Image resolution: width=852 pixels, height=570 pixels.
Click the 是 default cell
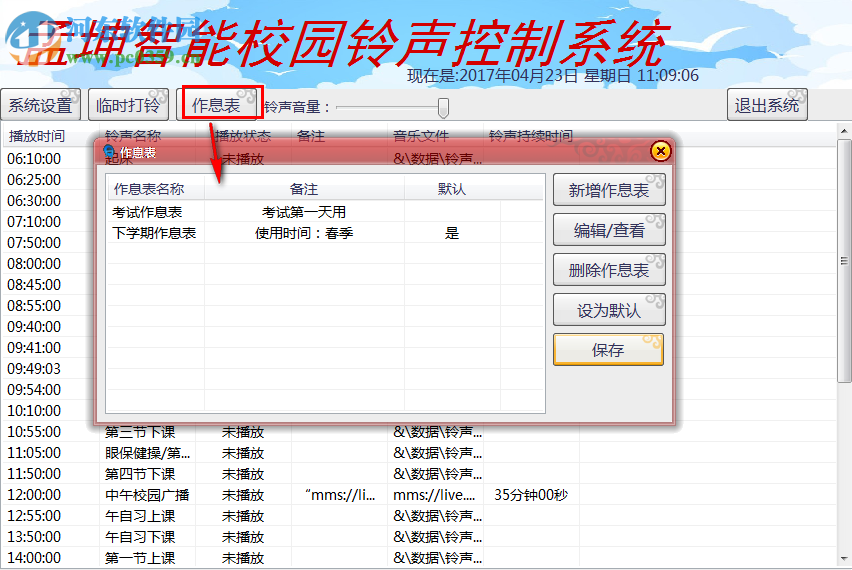tap(452, 233)
